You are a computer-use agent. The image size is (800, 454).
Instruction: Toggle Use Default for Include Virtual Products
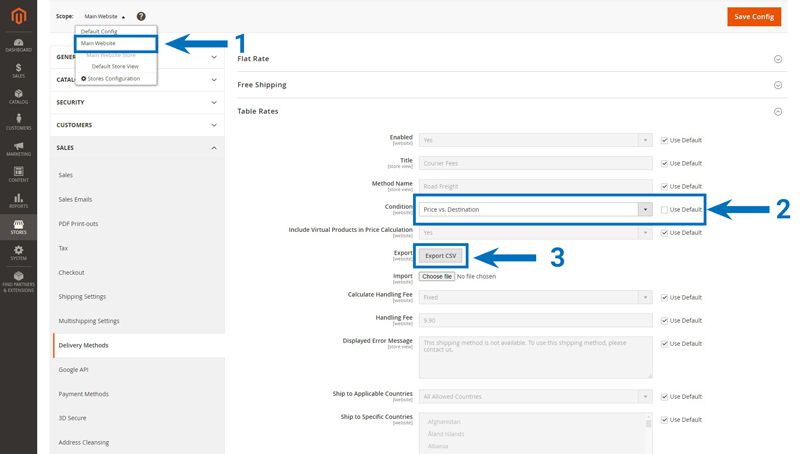(x=664, y=233)
